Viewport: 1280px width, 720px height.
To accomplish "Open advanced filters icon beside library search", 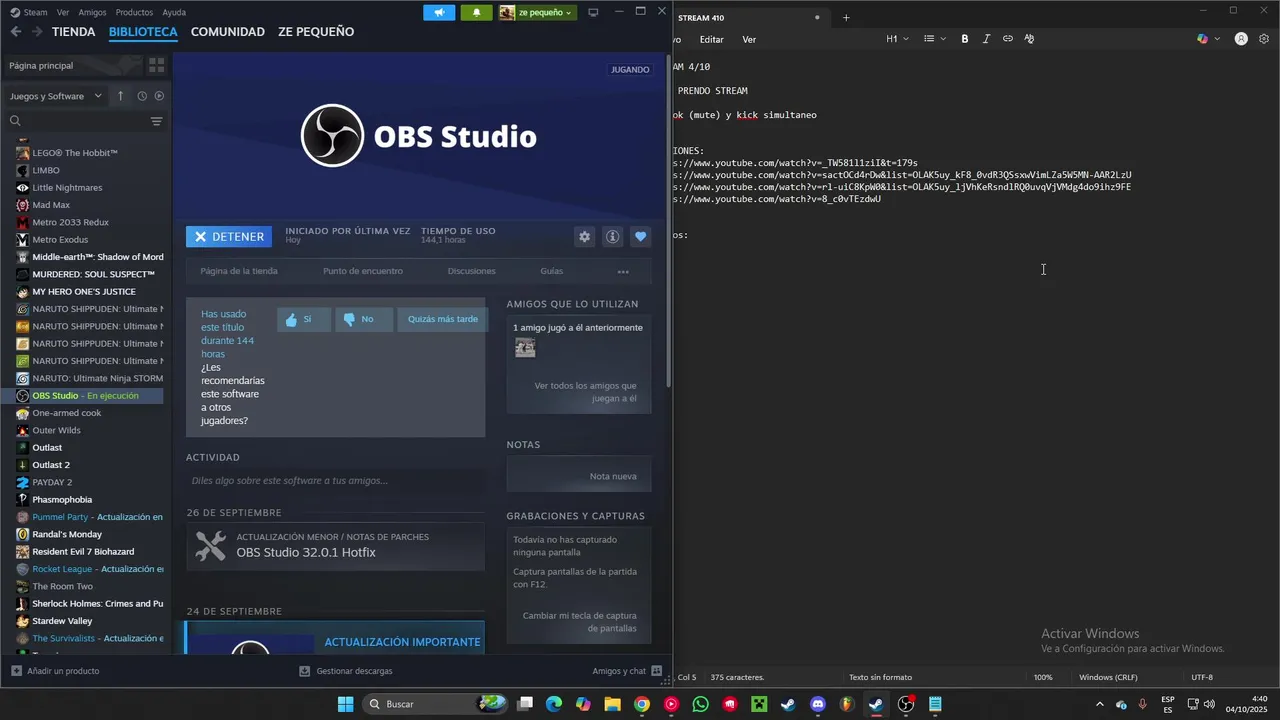I will coord(156,121).
